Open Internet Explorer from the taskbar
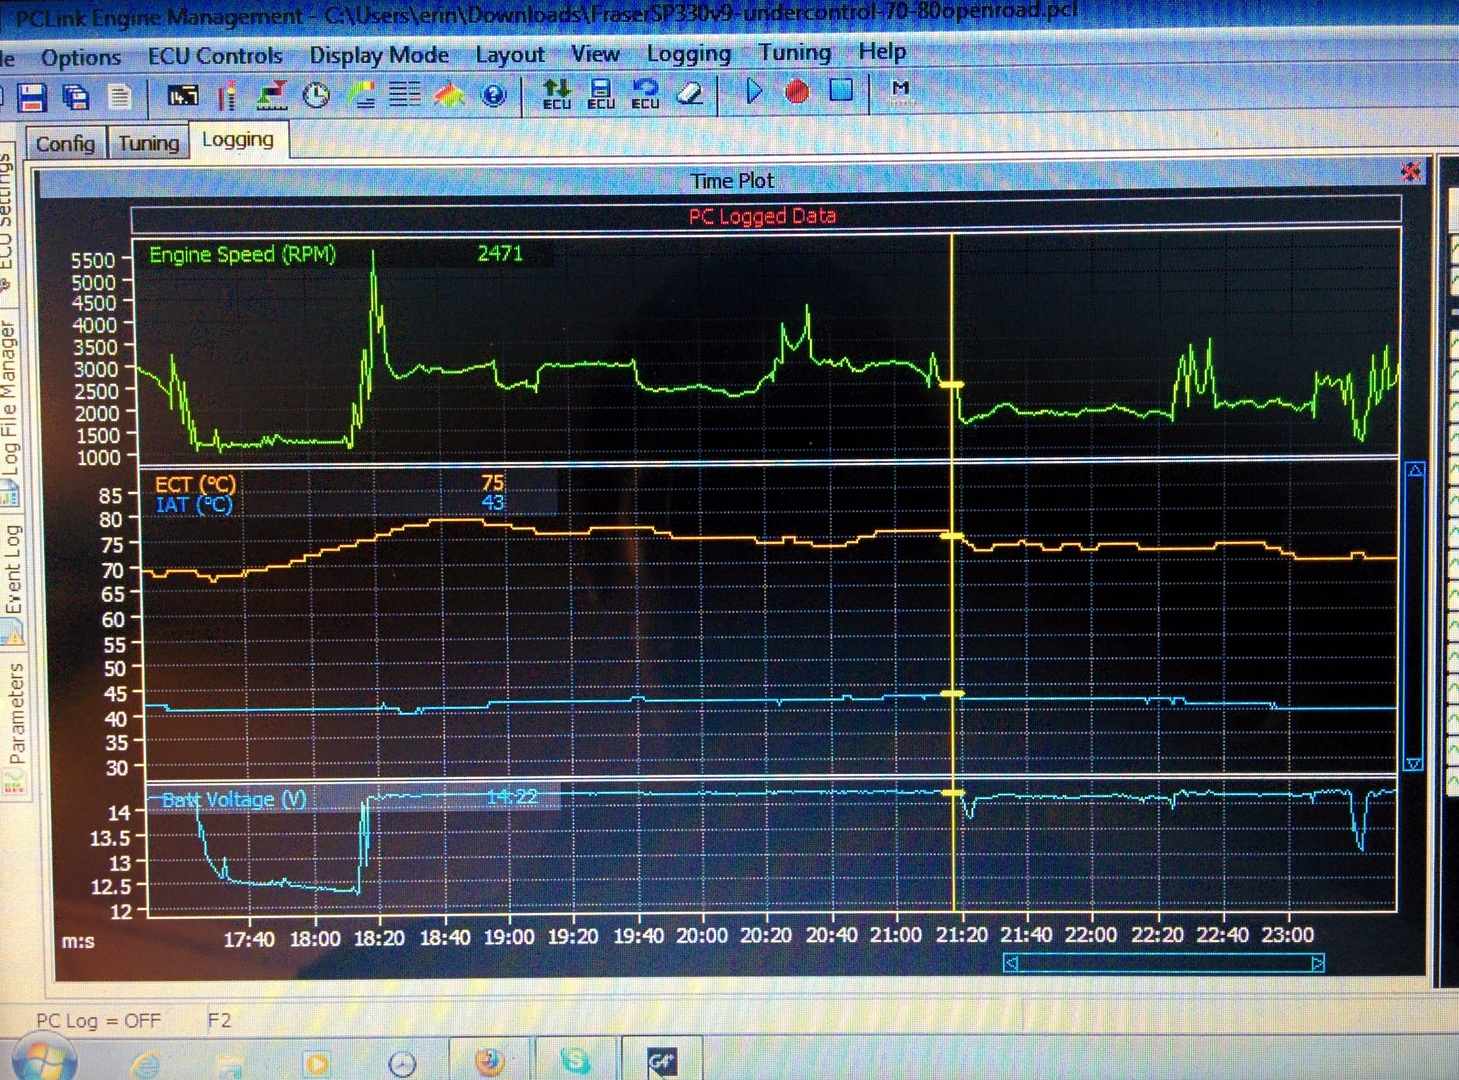The height and width of the screenshot is (1080, 1459). tap(146, 1064)
